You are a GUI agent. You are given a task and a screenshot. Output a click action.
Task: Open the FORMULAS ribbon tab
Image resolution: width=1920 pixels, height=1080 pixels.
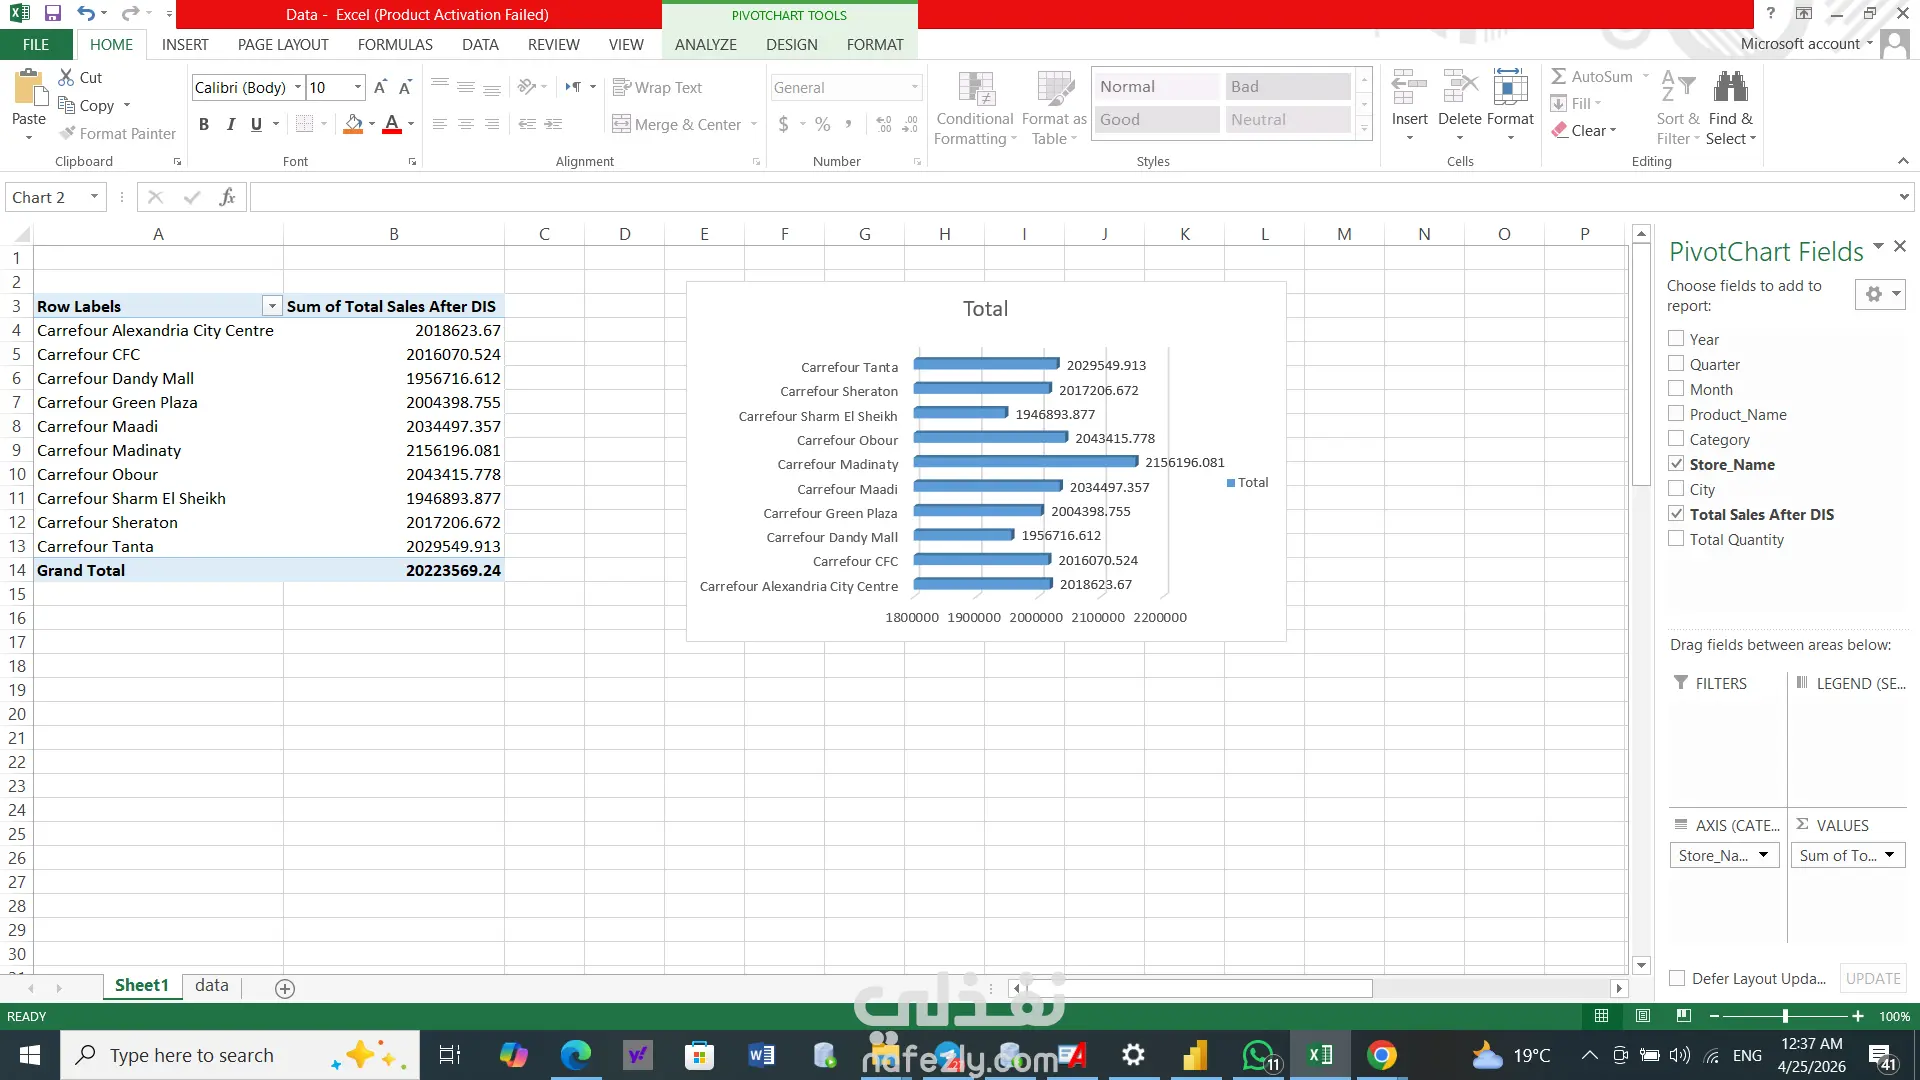[395, 44]
